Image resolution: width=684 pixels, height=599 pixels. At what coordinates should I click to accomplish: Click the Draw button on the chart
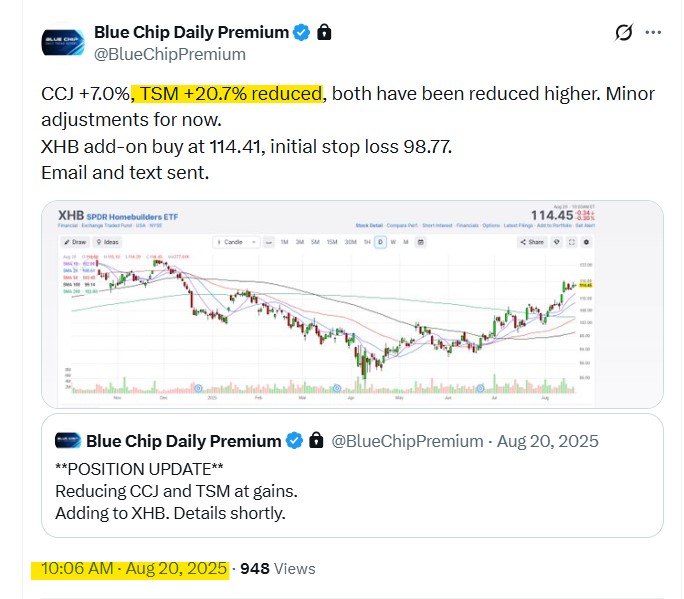point(77,242)
